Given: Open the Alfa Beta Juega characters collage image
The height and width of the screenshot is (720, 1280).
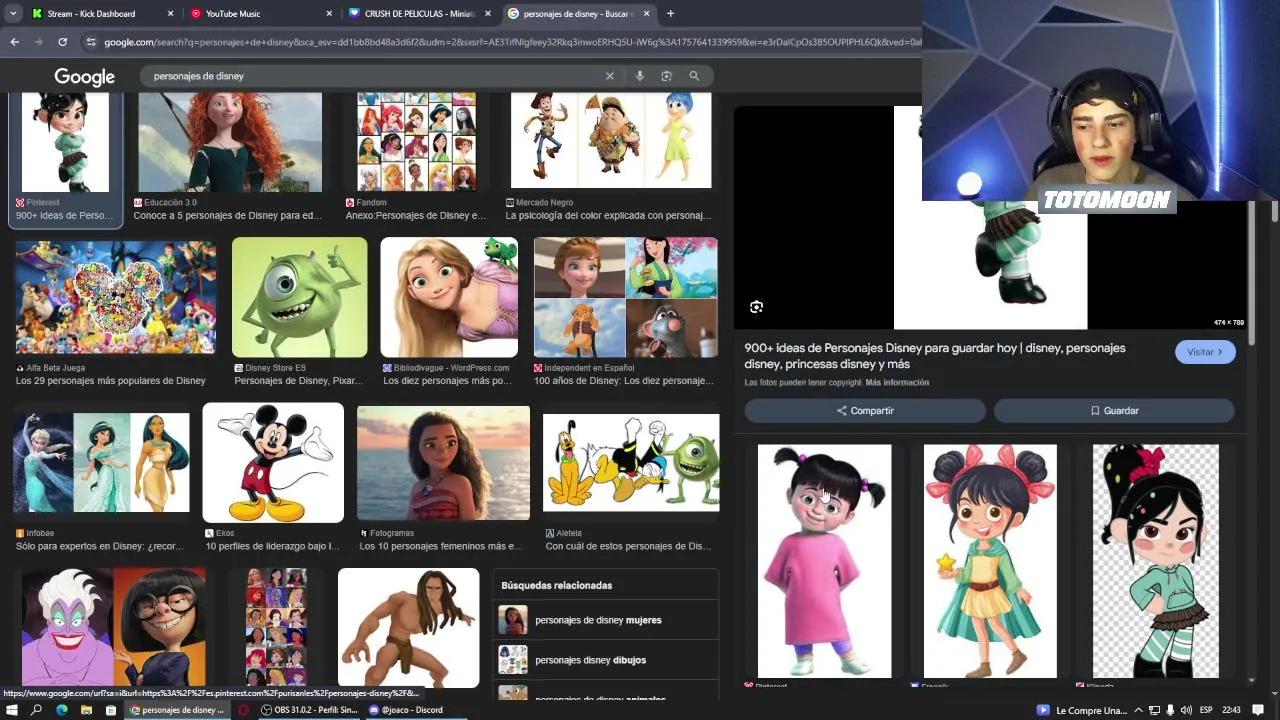Looking at the screenshot, I should [115, 297].
